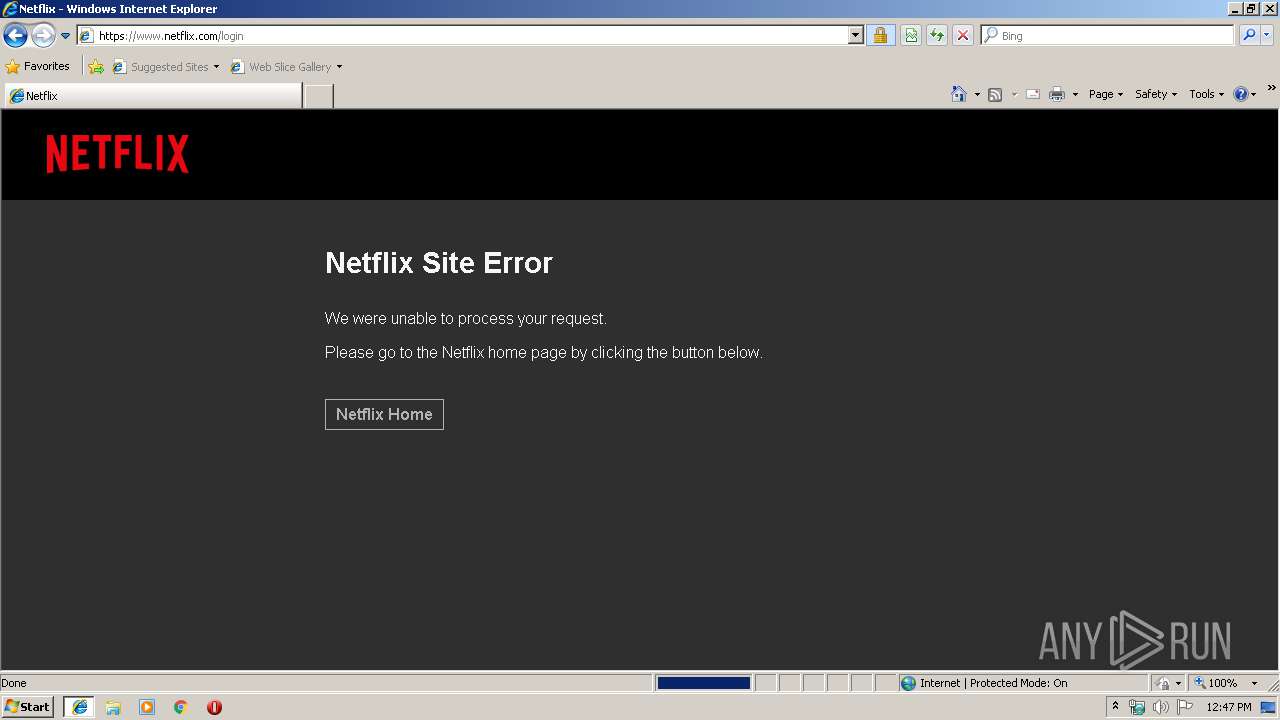1280x720 pixels.
Task: Click the Refresh page icon
Action: [x=937, y=36]
